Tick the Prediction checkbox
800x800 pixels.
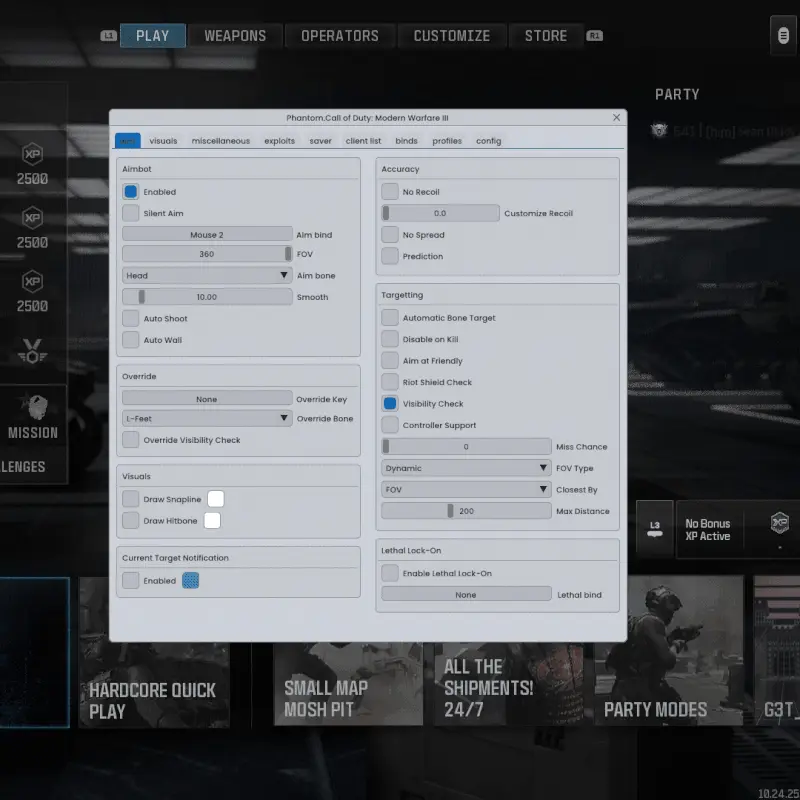pyautogui.click(x=390, y=256)
